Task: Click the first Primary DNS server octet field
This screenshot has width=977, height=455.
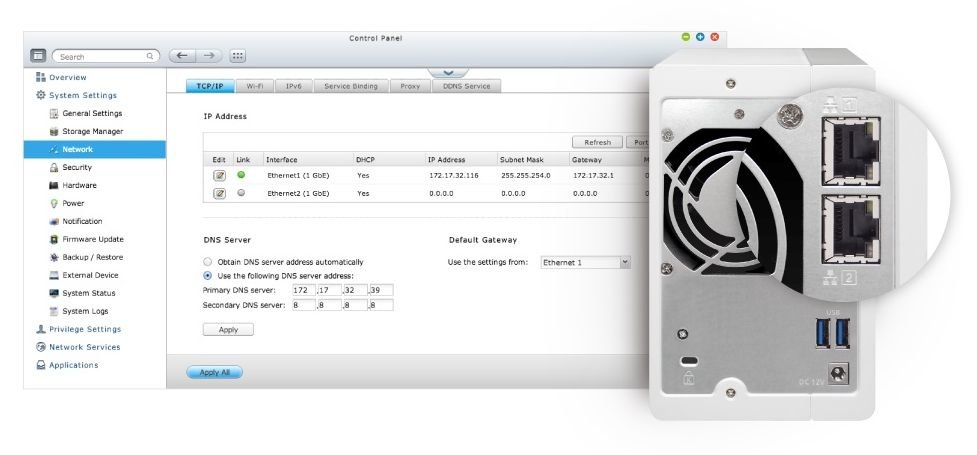Action: point(304,290)
